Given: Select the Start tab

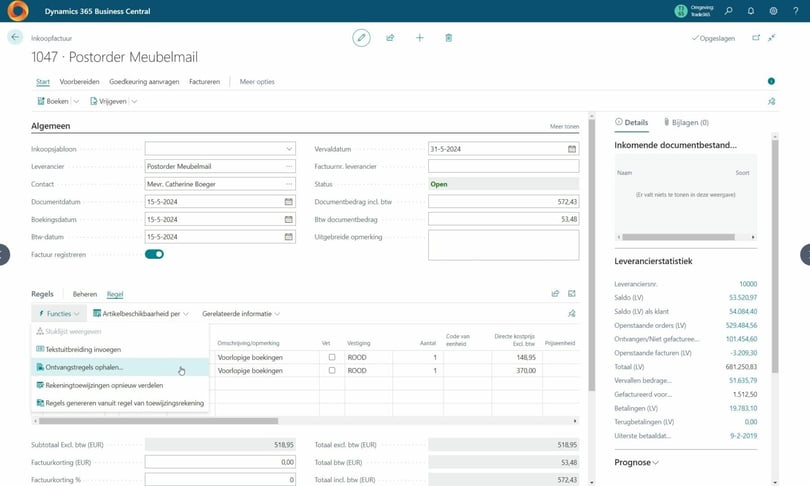Looking at the screenshot, I should (x=43, y=82).
